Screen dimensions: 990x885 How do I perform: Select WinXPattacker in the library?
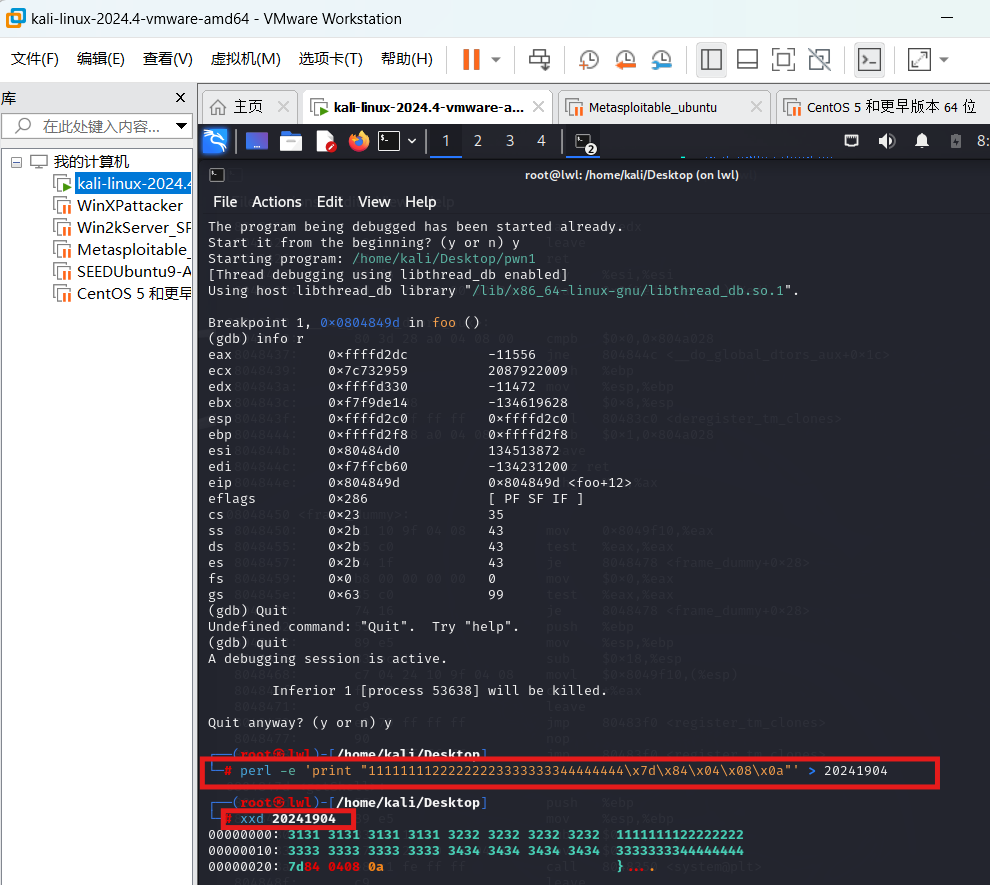(129, 206)
